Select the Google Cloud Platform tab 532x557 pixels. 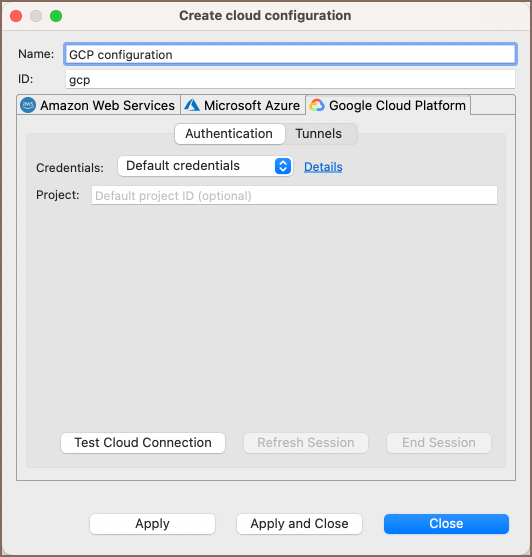388,105
